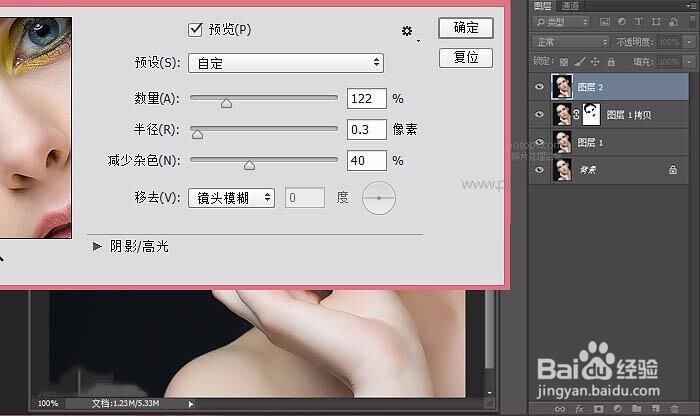Viewport: 700px width, 416px height.
Task: Select the 背景 layer thumbnail
Action: click(562, 170)
